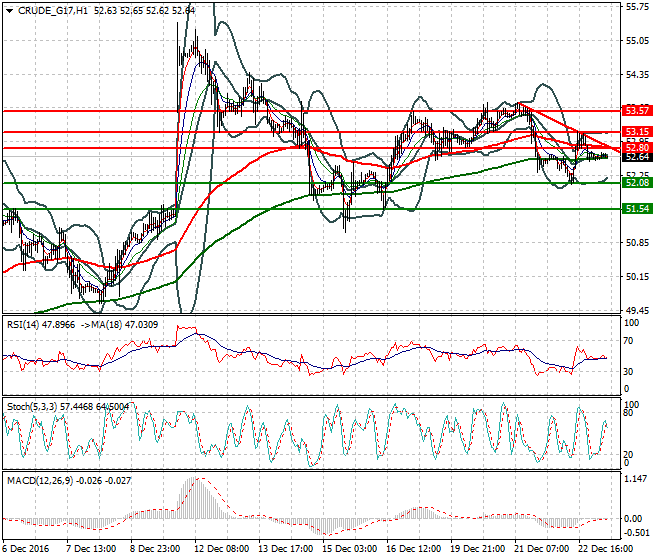Click the 52.80 red resistance price label
The height and width of the screenshot is (560, 660).
click(637, 148)
